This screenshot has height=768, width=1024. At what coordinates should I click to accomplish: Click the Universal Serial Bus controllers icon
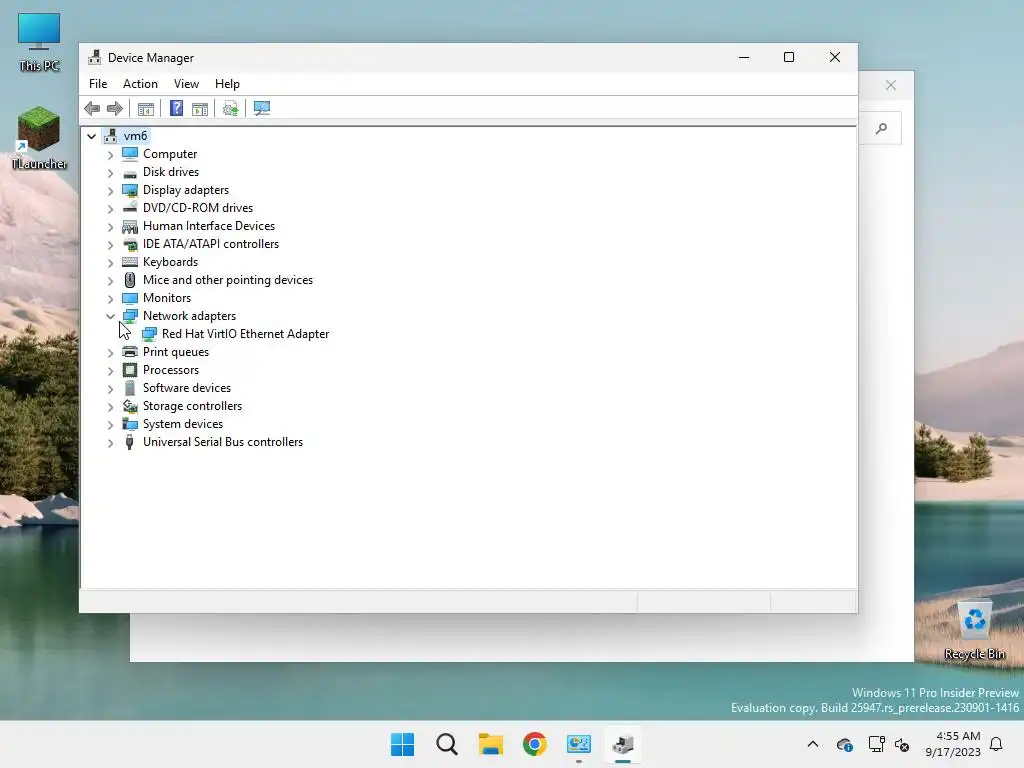130,442
